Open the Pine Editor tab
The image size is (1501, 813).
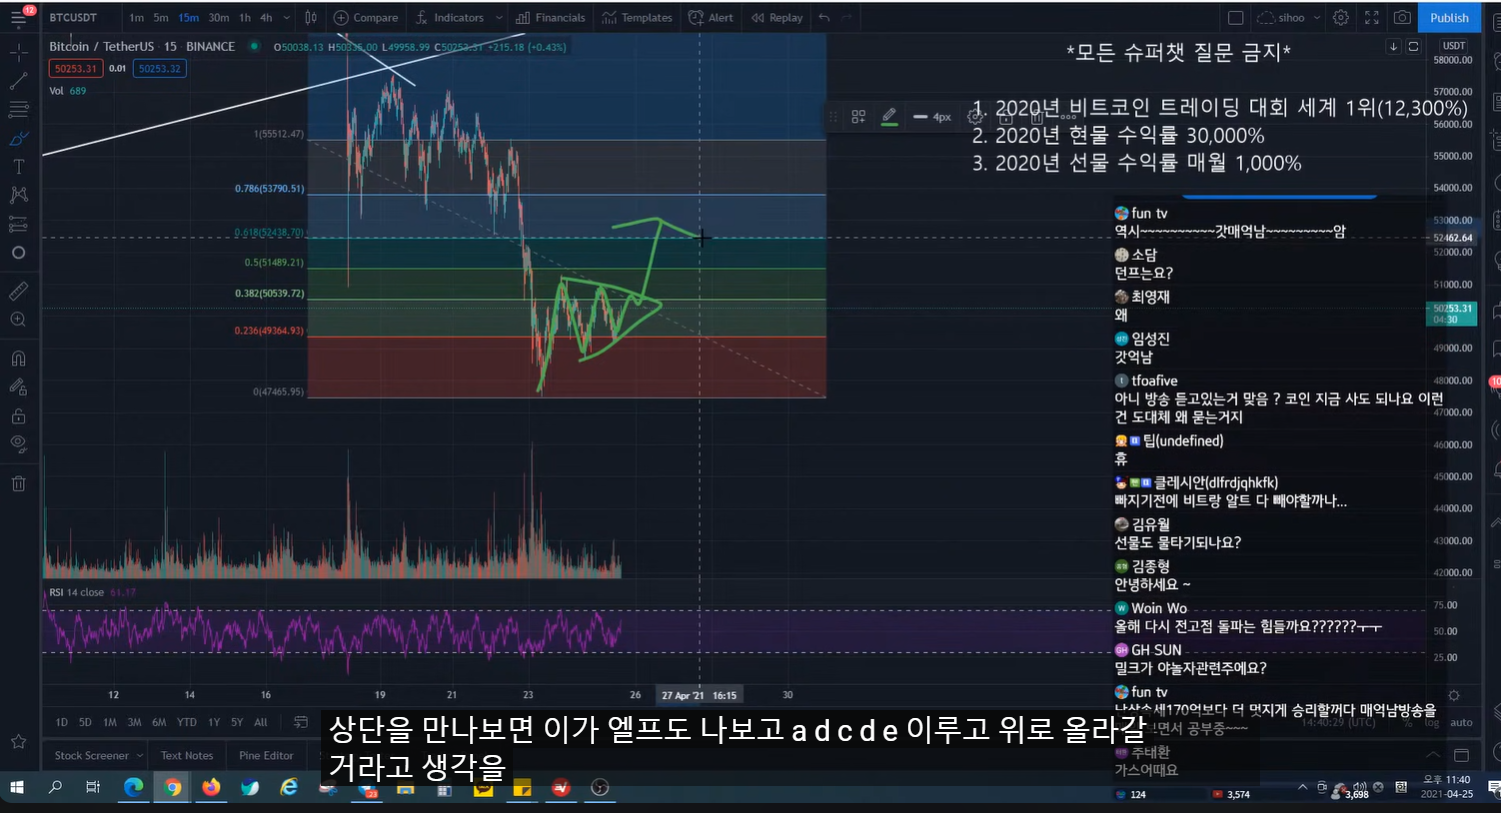coord(266,756)
